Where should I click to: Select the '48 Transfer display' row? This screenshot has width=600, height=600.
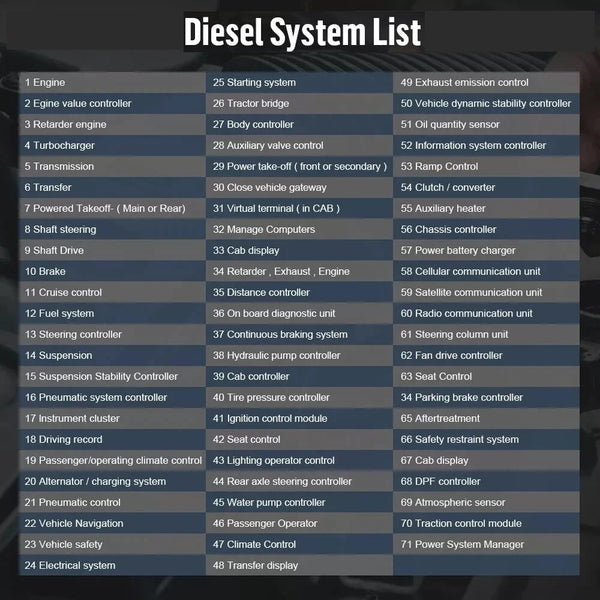coord(299,566)
